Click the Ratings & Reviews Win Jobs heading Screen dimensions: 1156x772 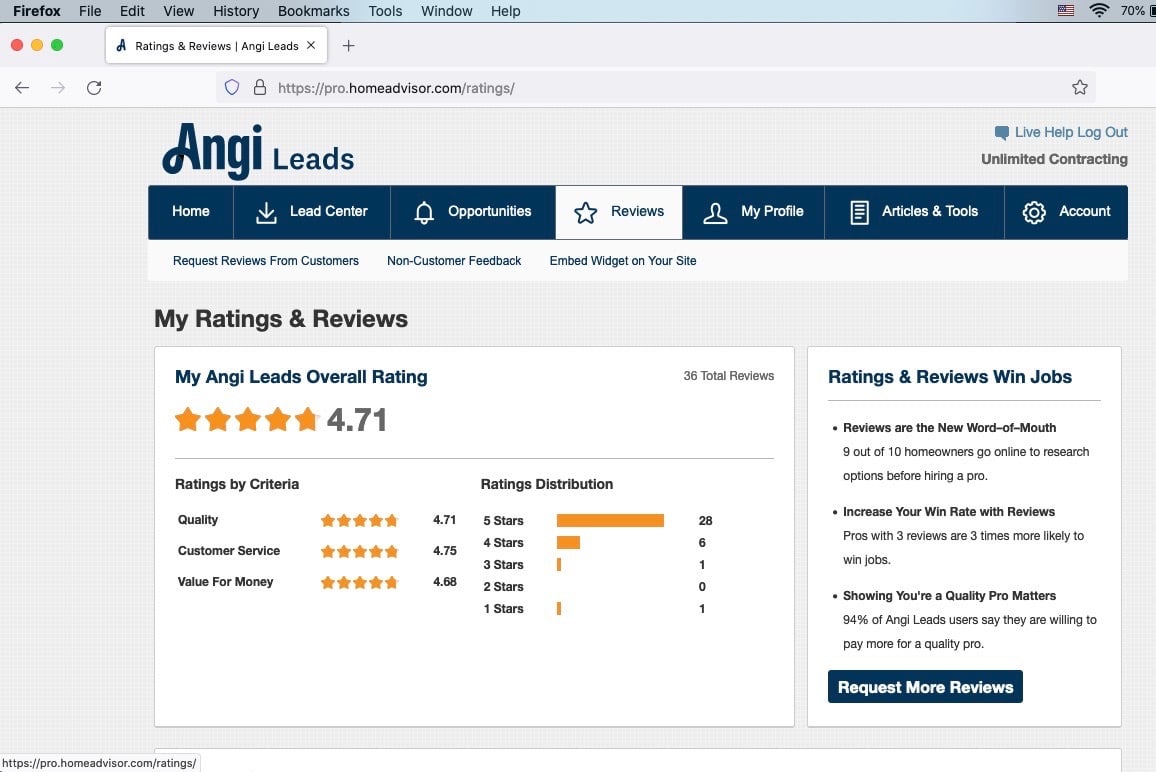[950, 377]
